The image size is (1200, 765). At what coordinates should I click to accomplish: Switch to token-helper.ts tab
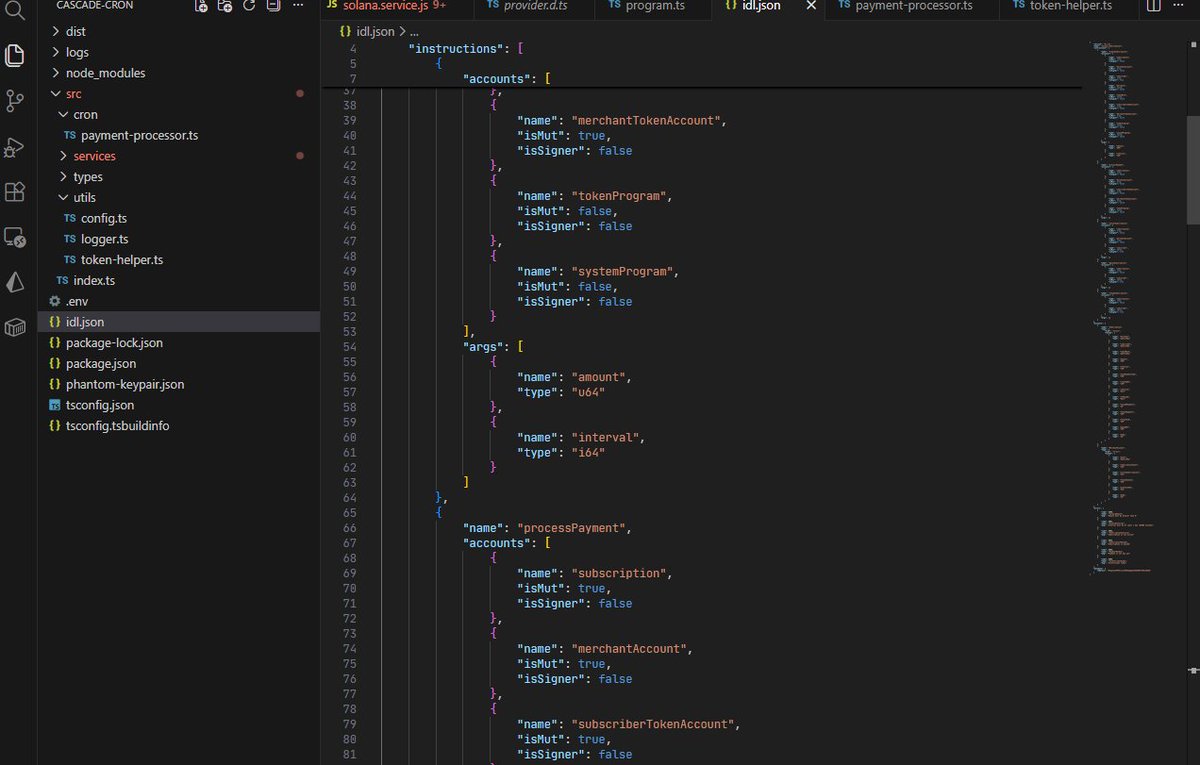(1068, 6)
